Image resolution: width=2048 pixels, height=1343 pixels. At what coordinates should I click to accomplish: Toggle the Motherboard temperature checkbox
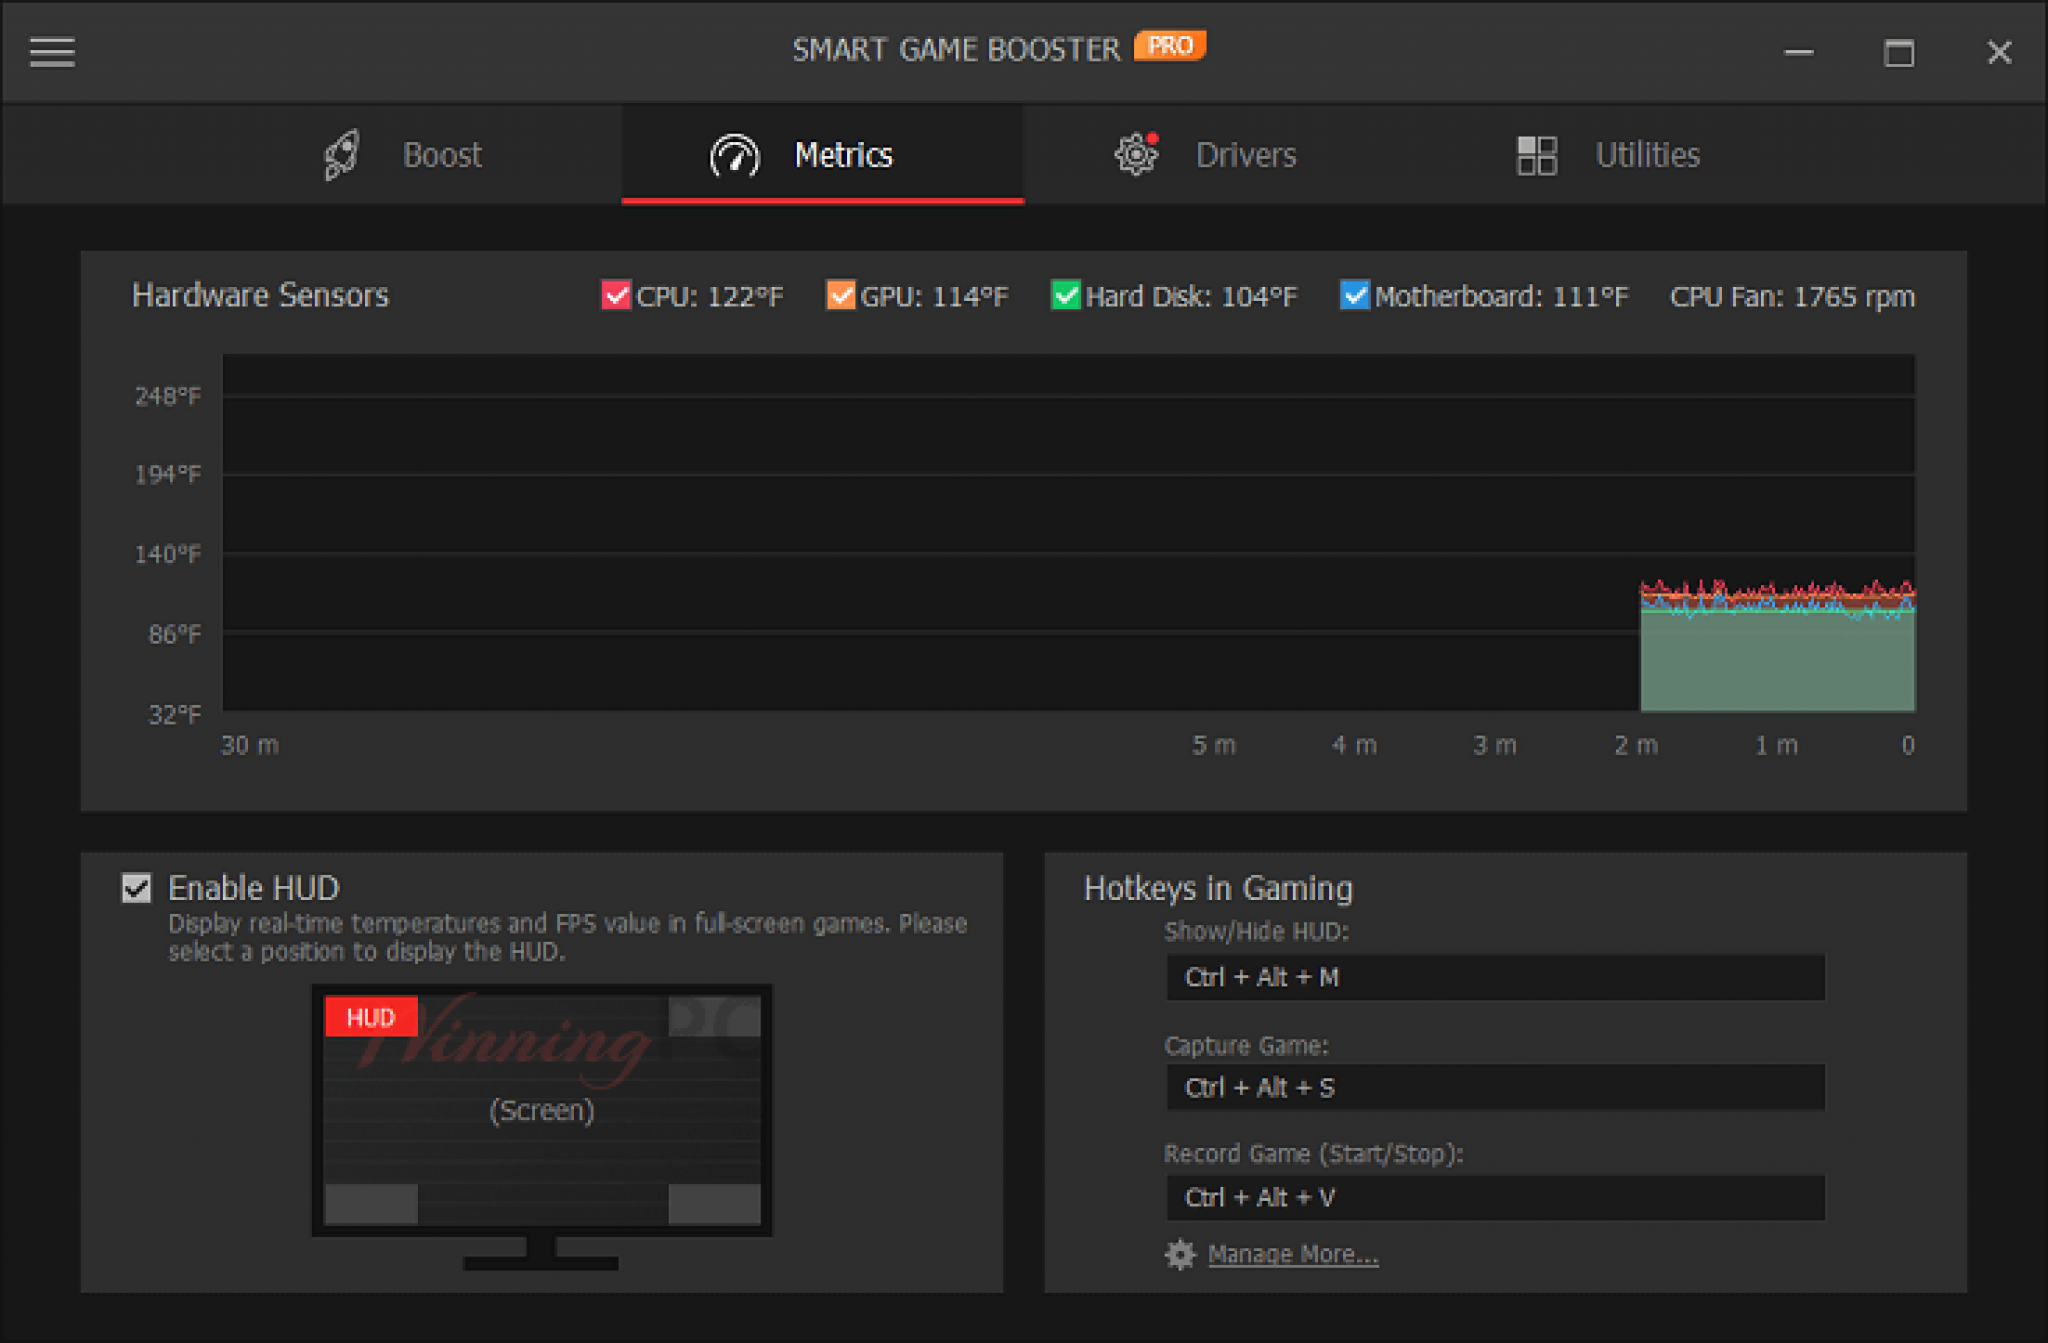pyautogui.click(x=1354, y=296)
